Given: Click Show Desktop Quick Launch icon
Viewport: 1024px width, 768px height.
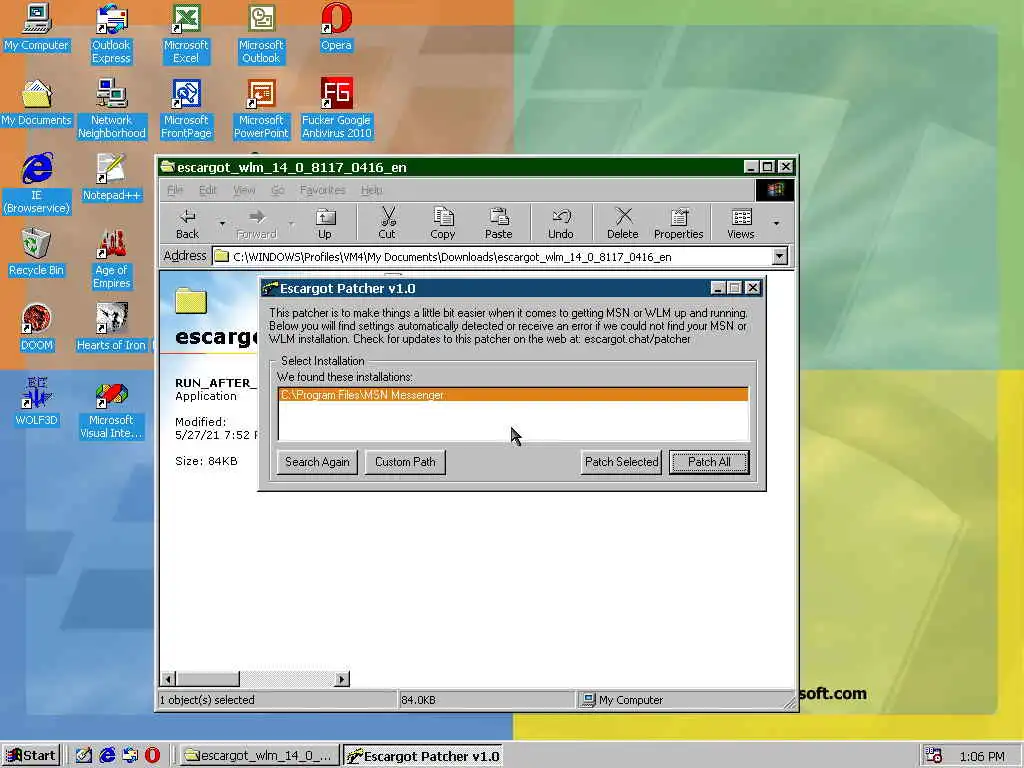Looking at the screenshot, I should pyautogui.click(x=84, y=756).
